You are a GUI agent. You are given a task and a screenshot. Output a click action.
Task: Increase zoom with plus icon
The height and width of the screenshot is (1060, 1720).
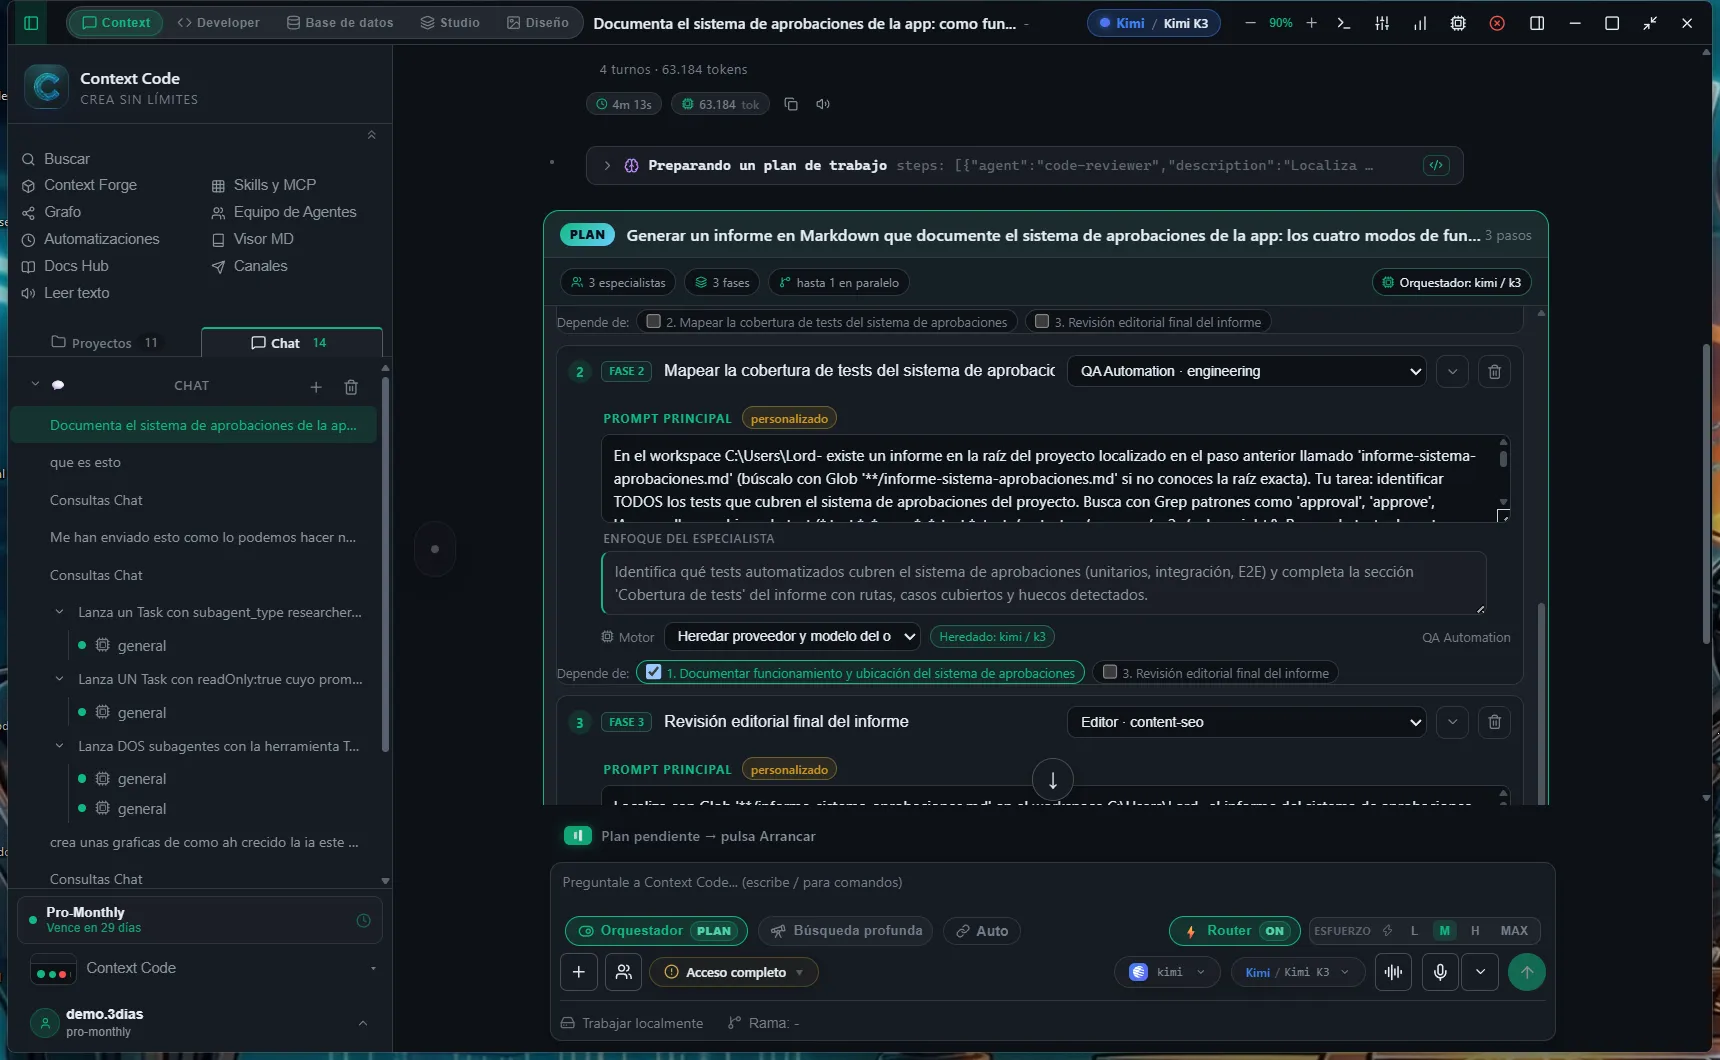click(1311, 23)
